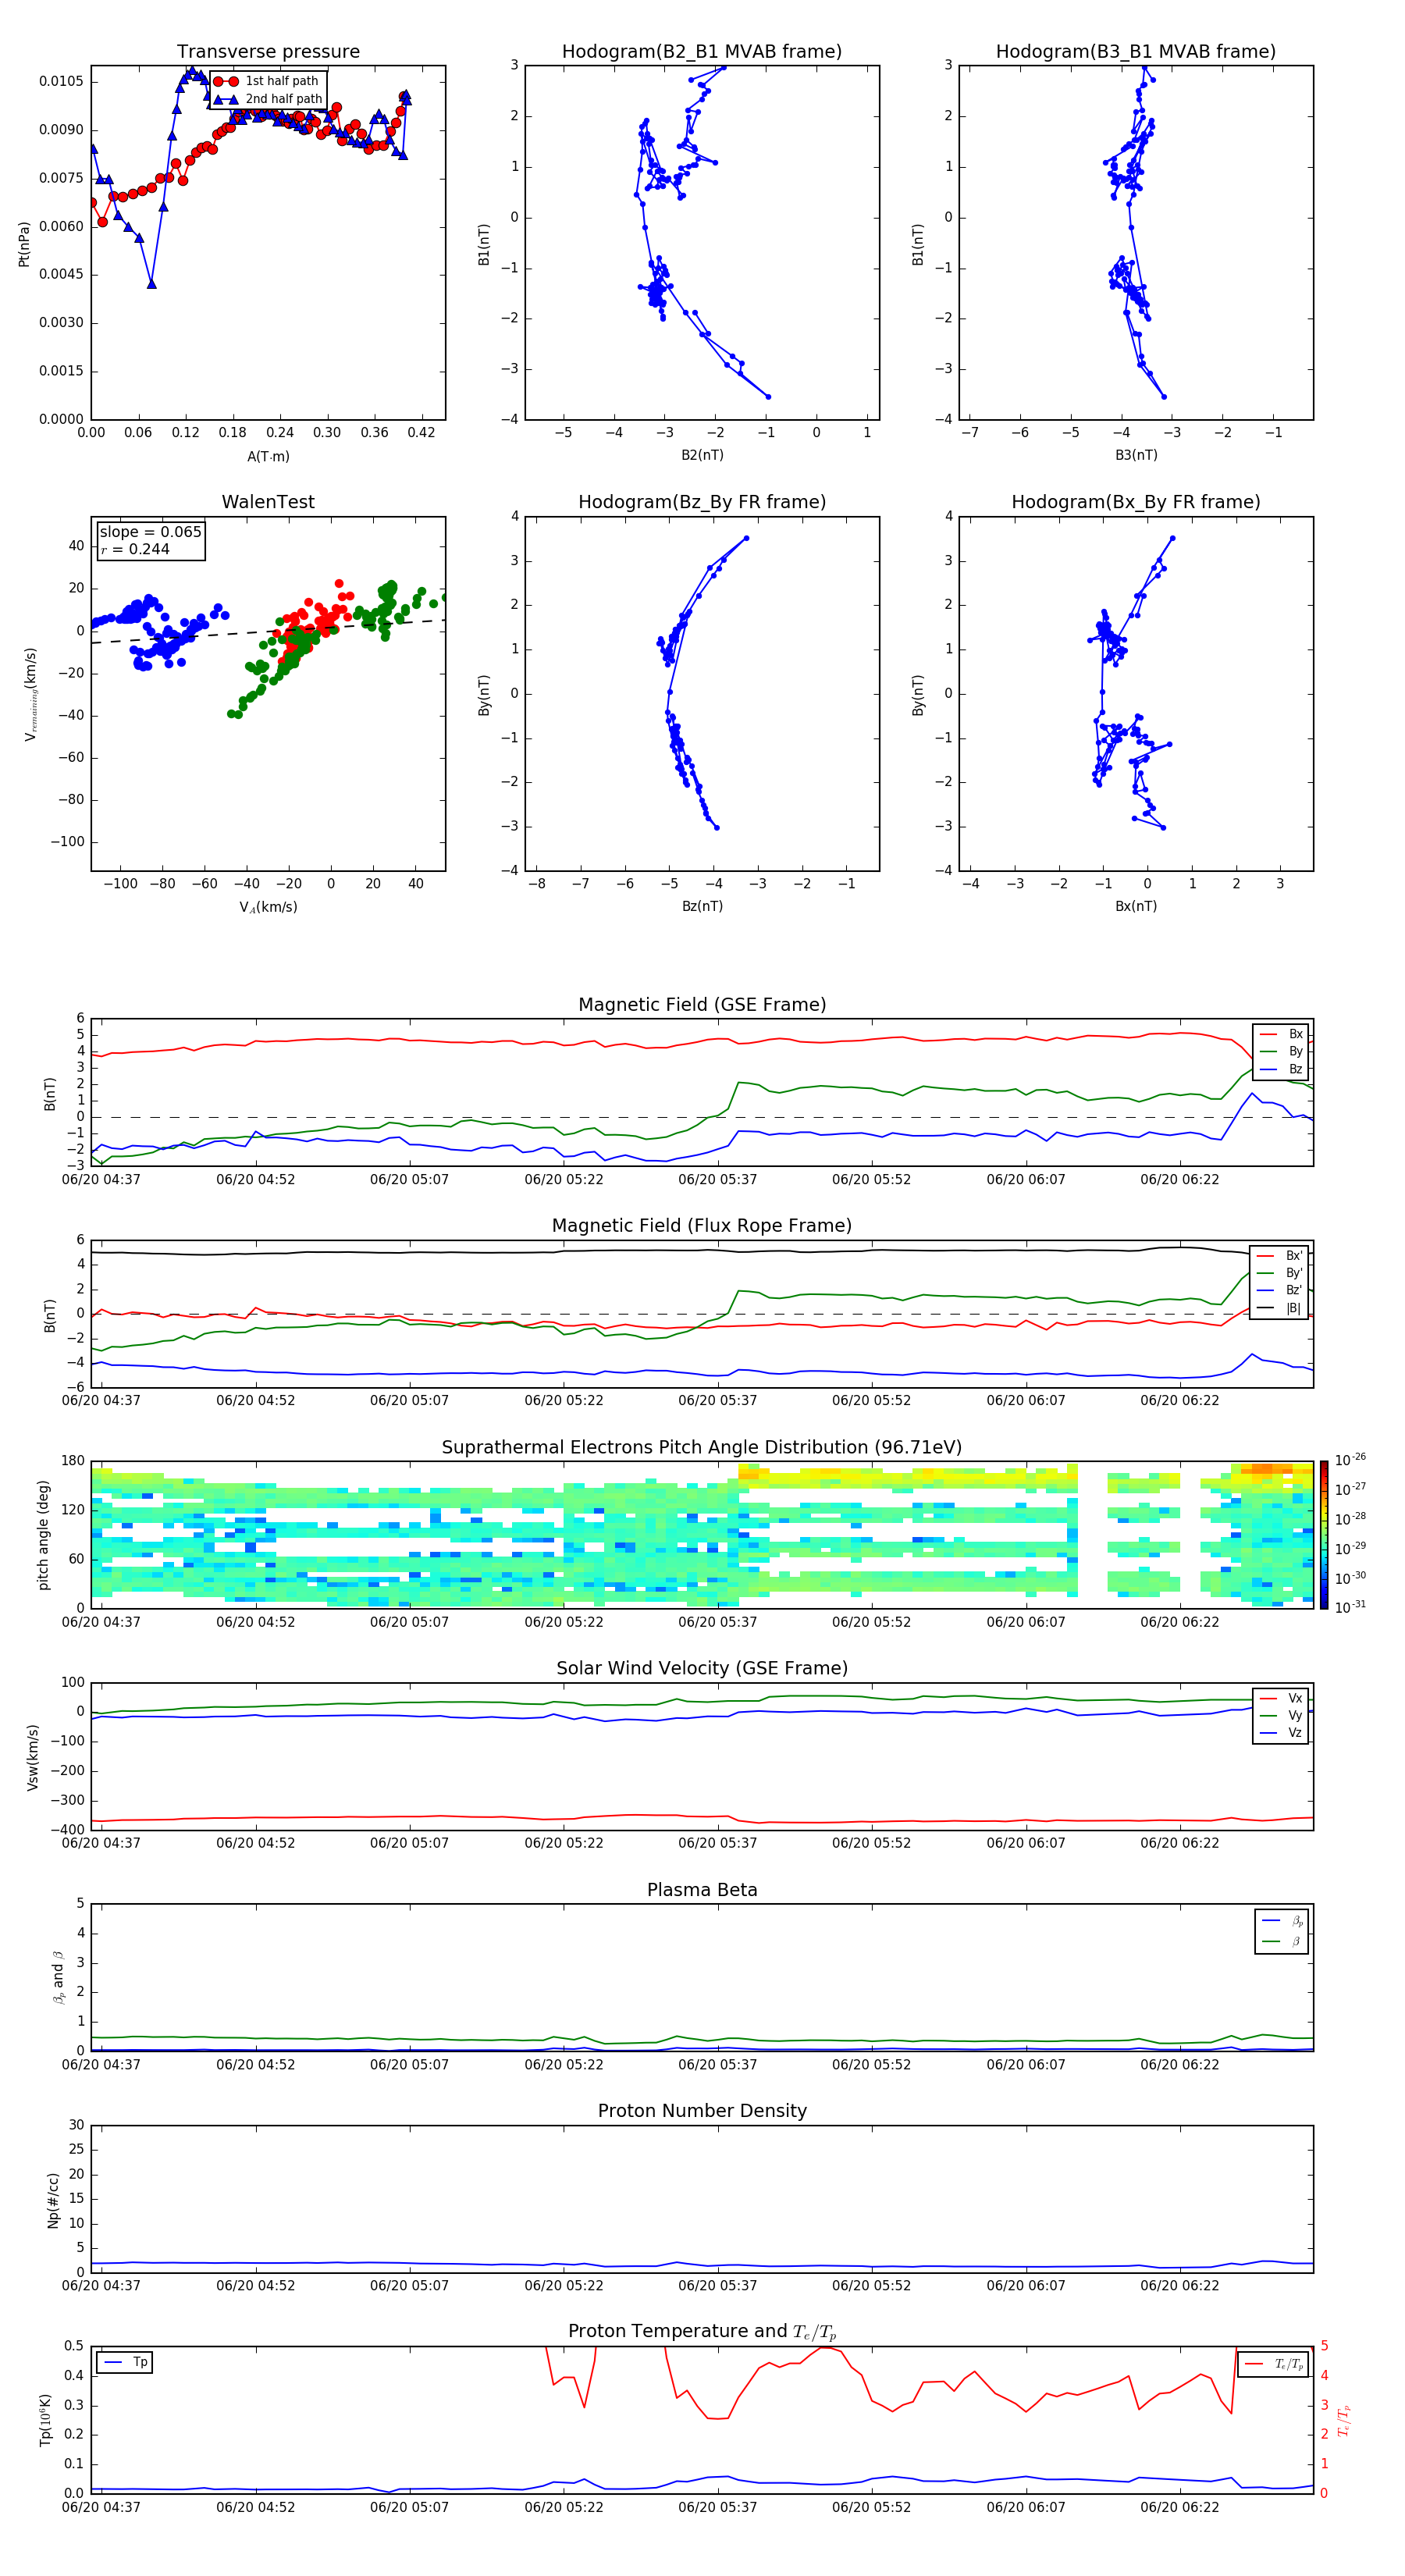Click the 'A(T·m)' x-axis label
The image size is (1405, 2576).
268,457
